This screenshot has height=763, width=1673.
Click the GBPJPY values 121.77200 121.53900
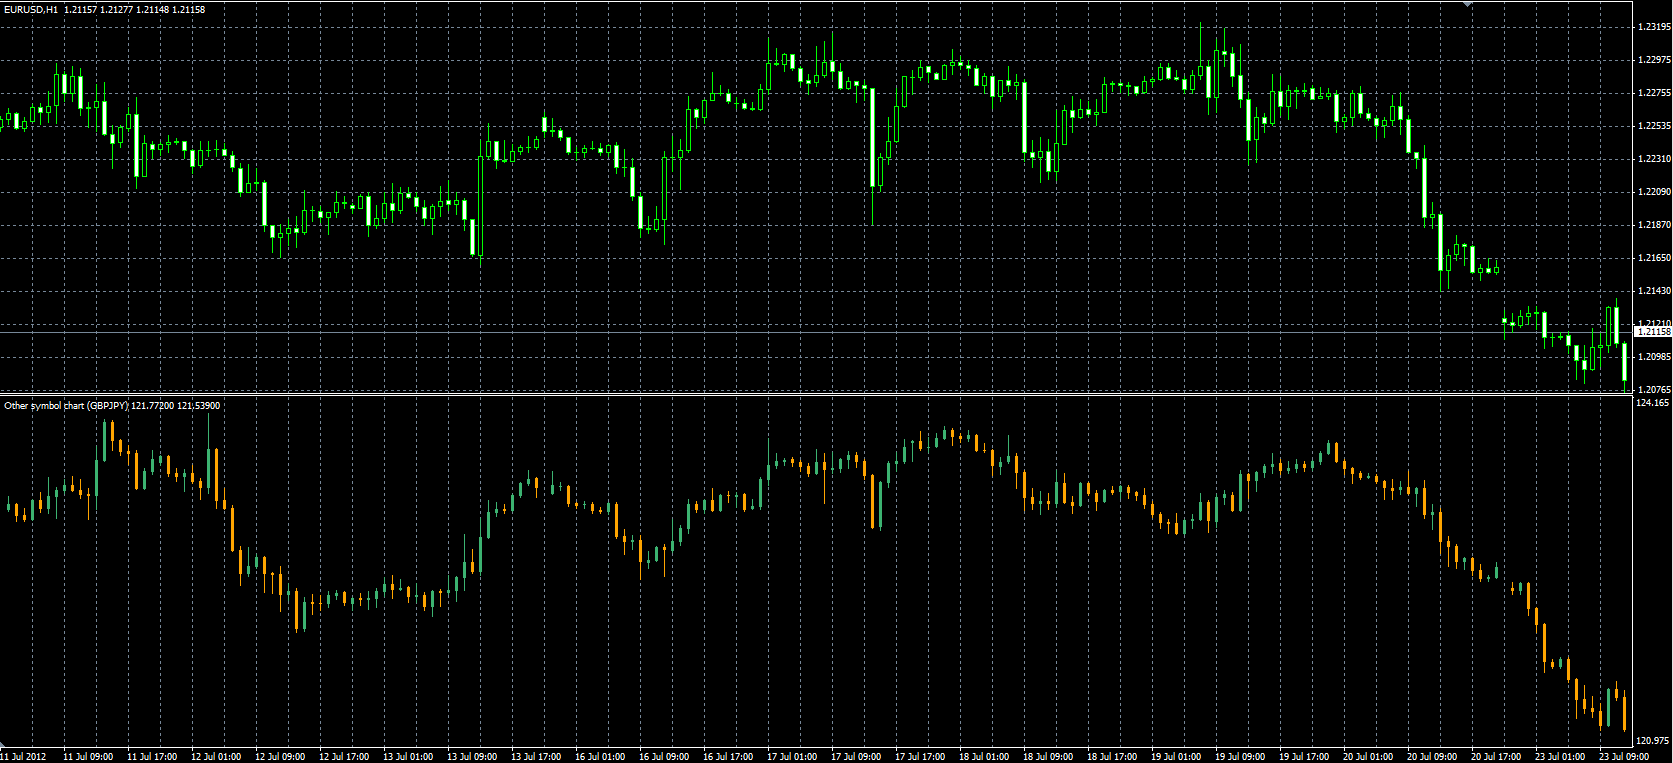point(176,406)
